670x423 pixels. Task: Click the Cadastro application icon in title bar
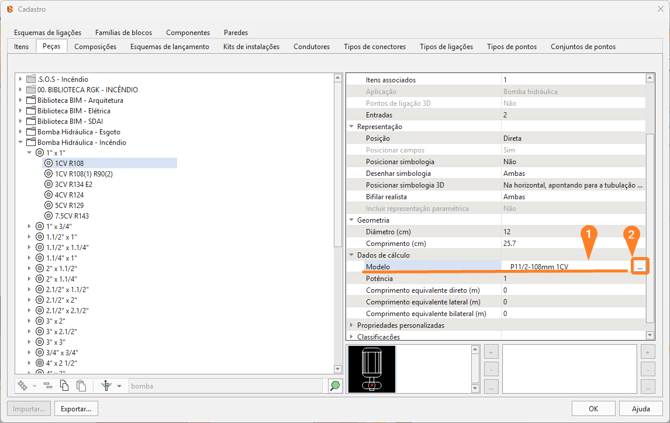[x=10, y=9]
